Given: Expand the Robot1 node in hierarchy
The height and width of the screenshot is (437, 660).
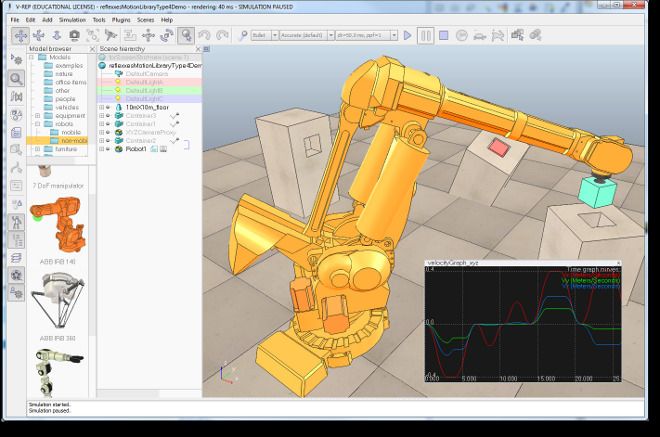Looking at the screenshot, I should [x=100, y=149].
